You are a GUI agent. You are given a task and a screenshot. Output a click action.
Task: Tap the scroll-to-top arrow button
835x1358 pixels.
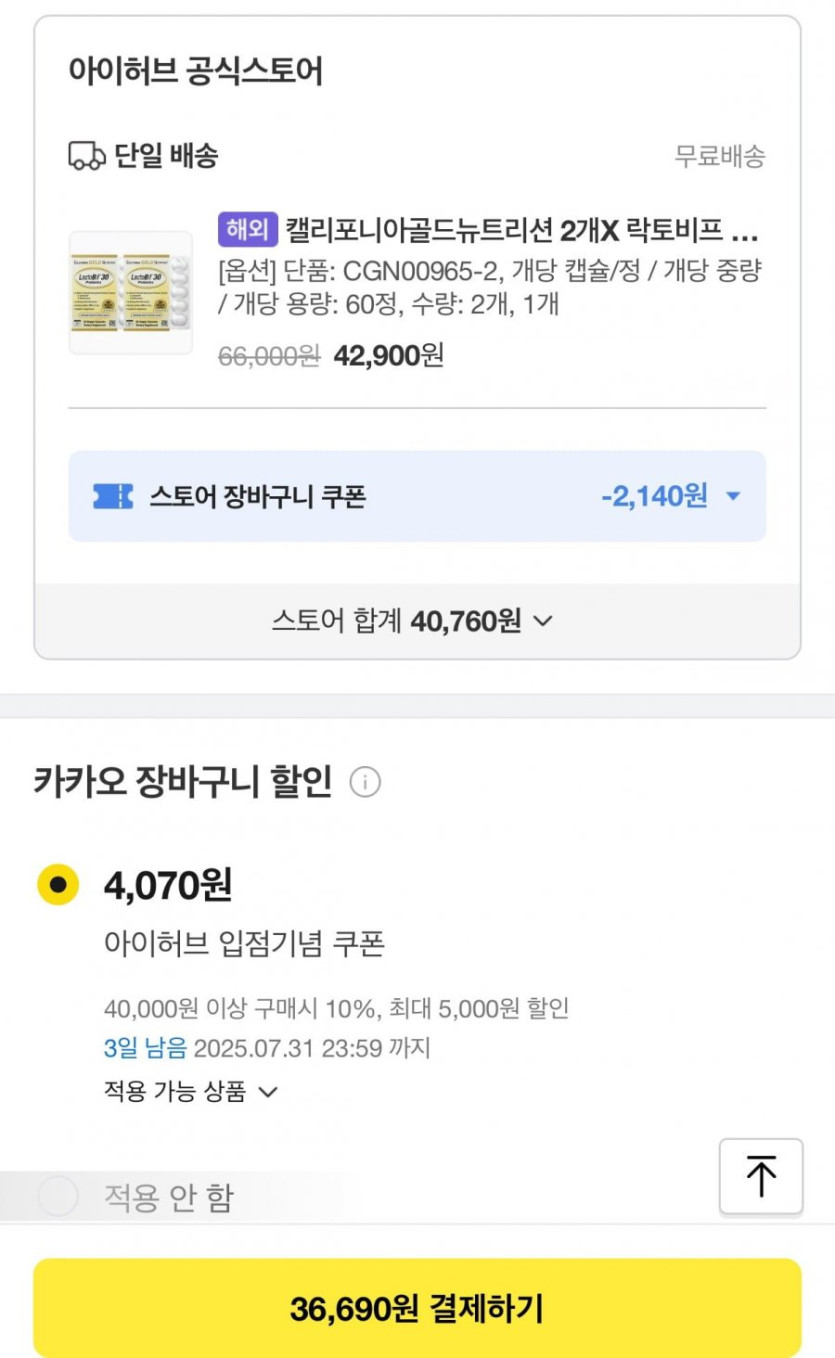(x=761, y=1176)
